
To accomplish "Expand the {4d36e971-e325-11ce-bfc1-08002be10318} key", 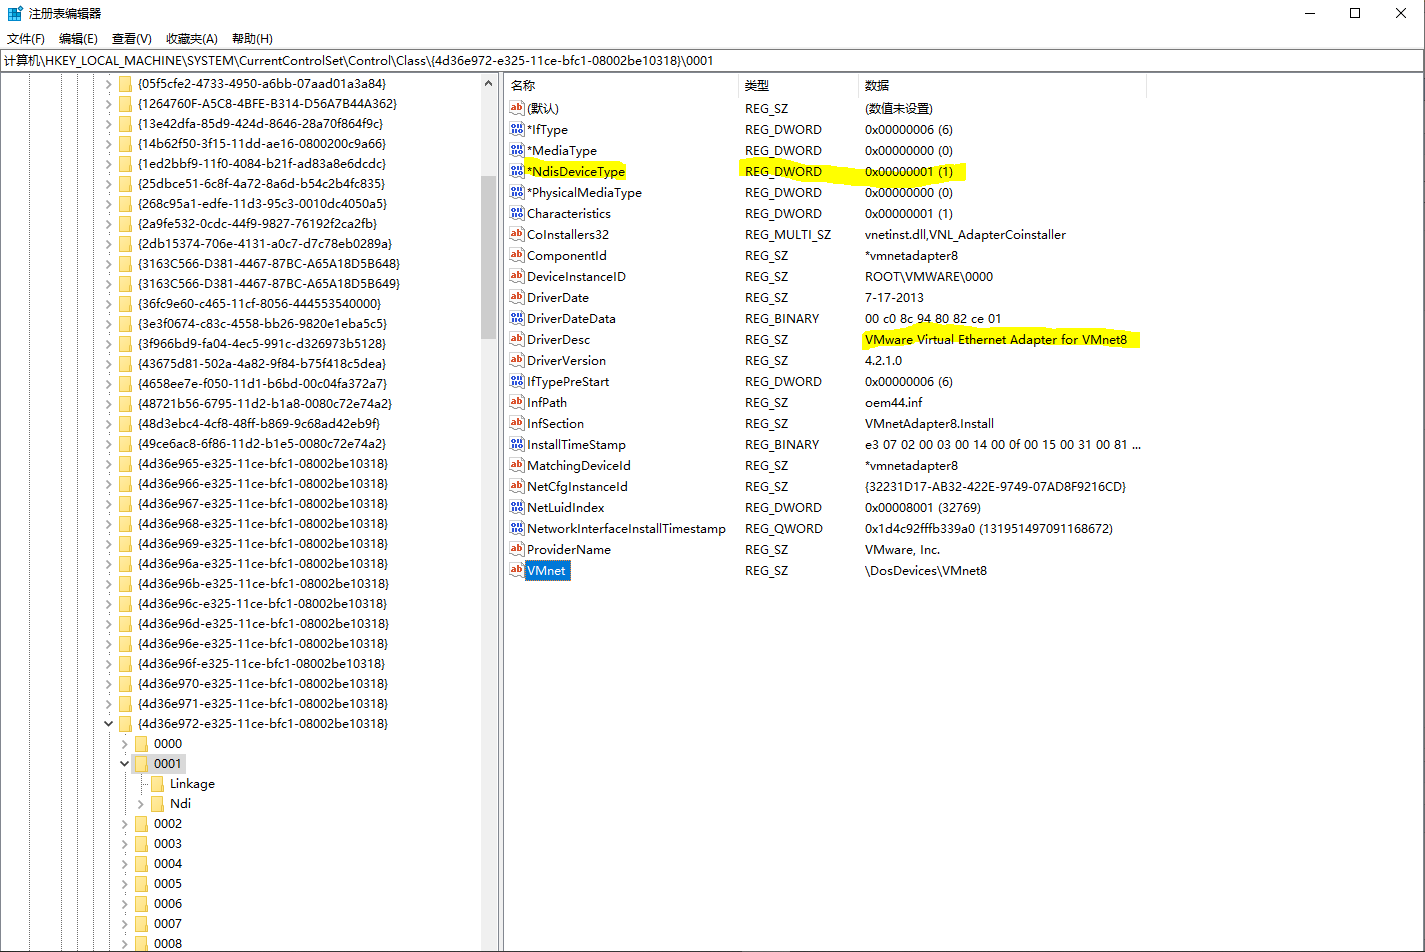I will (108, 703).
